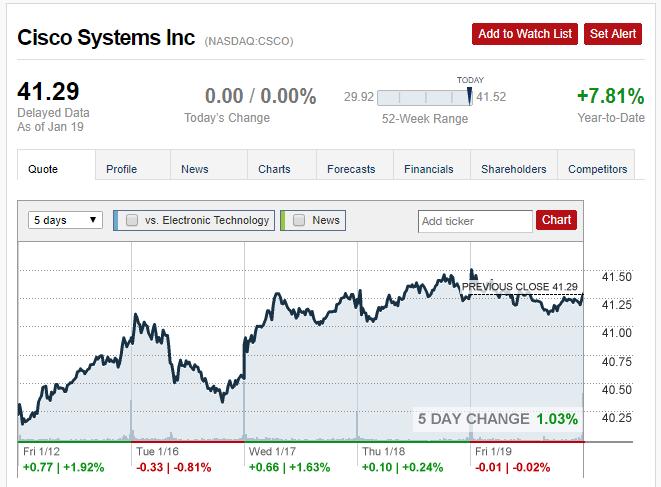
Task: Click the Tue 1/16 day label
Action: click(157, 452)
